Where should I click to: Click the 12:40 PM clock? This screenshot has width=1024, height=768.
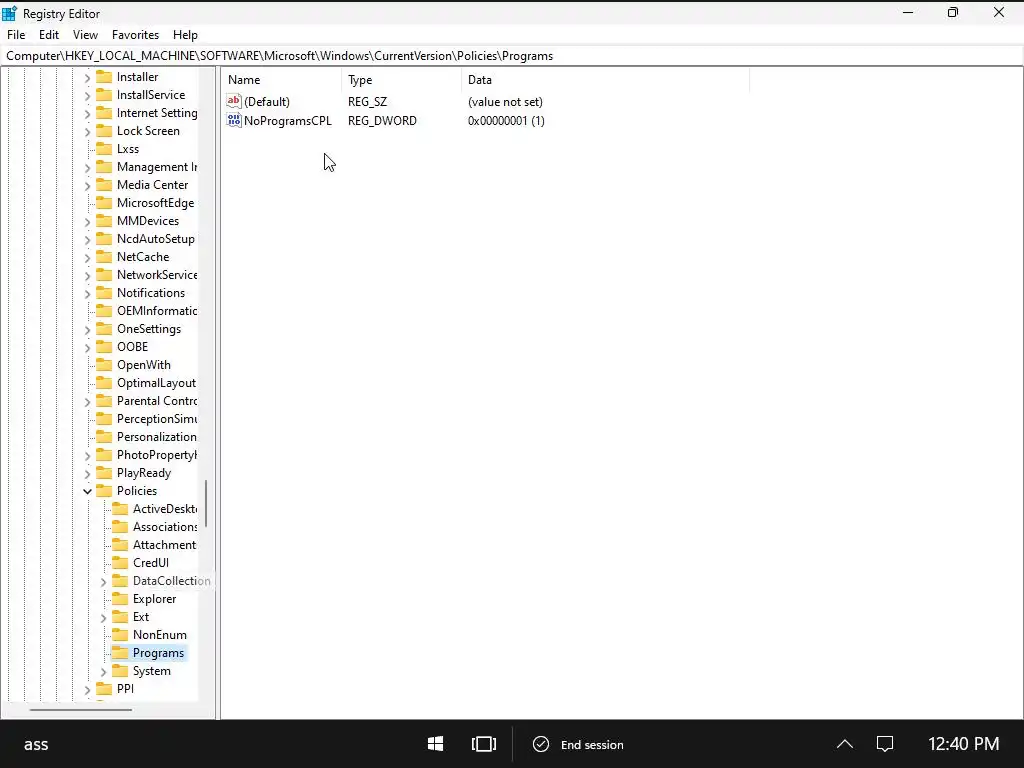coord(963,744)
